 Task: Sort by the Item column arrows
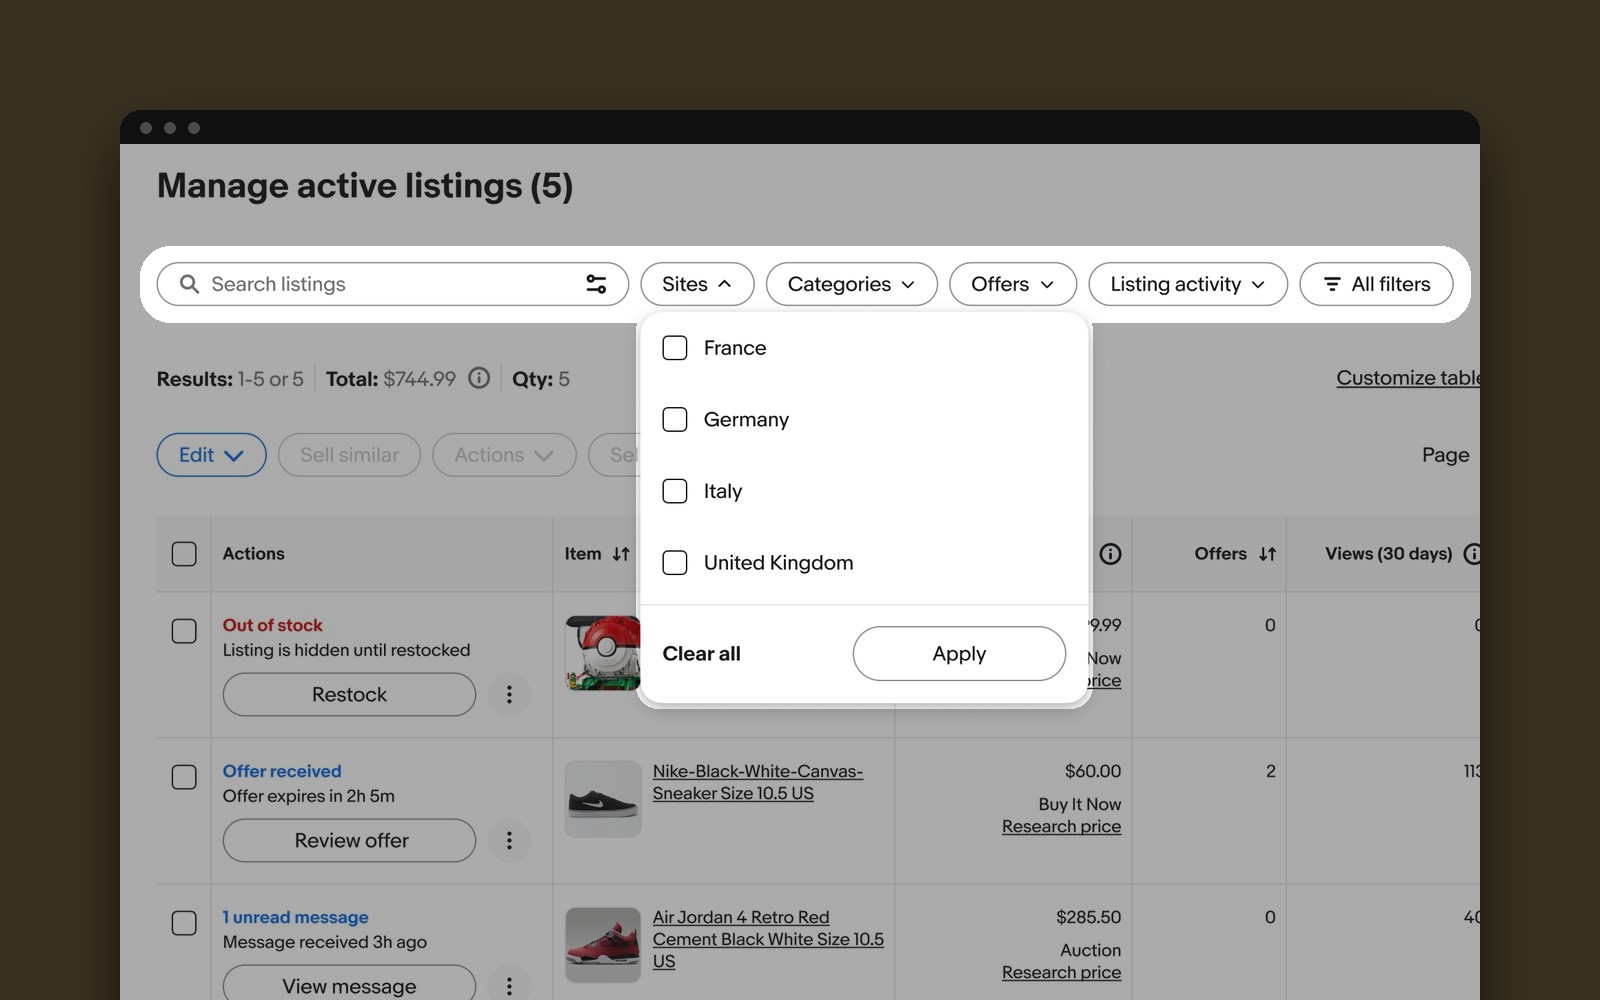pos(621,554)
